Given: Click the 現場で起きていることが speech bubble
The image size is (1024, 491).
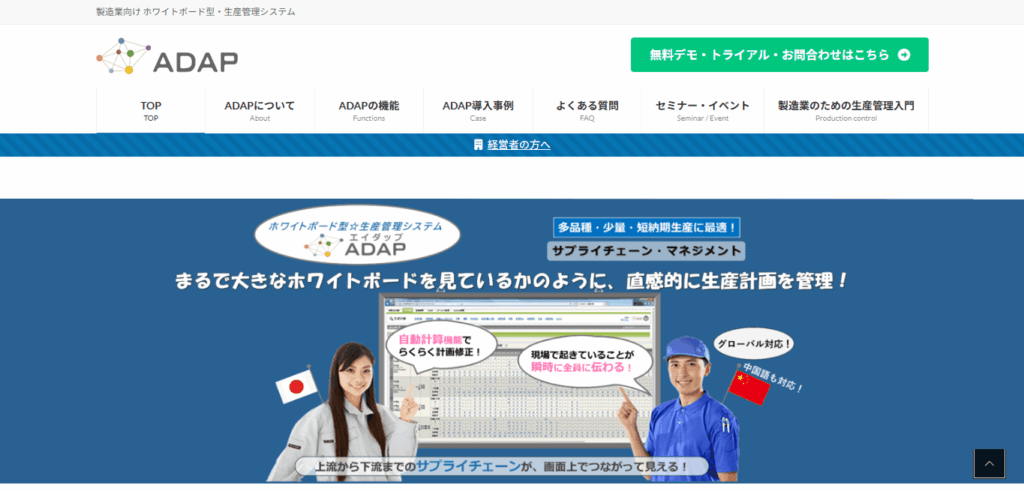Looking at the screenshot, I should pyautogui.click(x=583, y=362).
